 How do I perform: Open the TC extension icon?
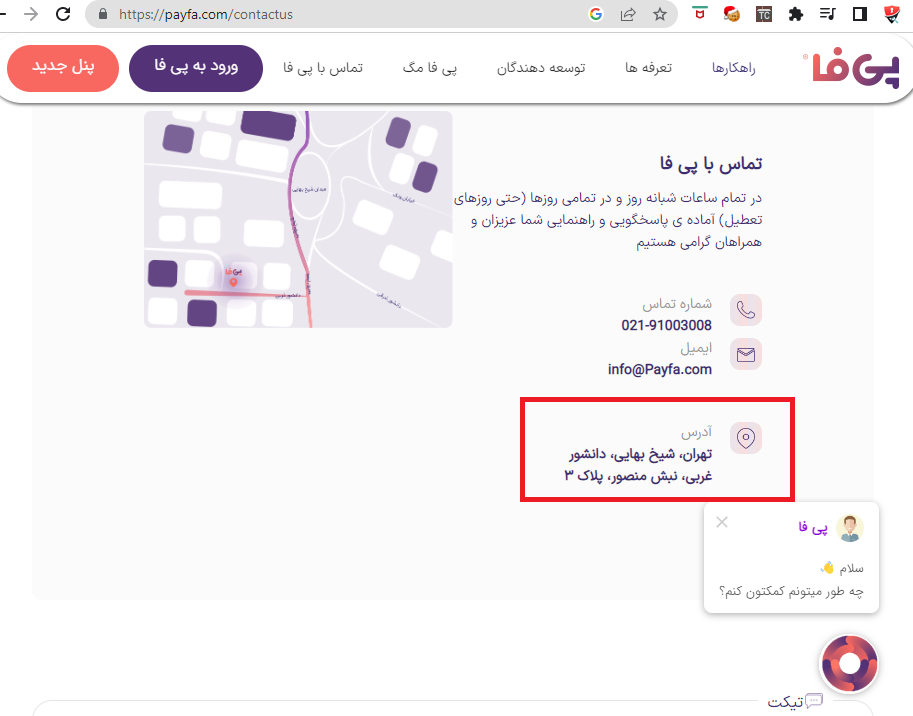tap(763, 14)
